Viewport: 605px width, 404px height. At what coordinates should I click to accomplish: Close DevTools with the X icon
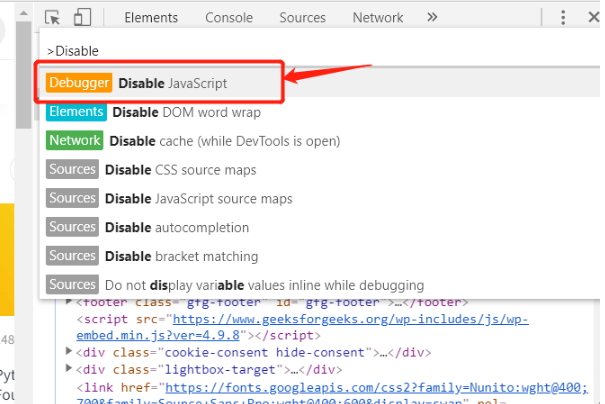click(593, 17)
